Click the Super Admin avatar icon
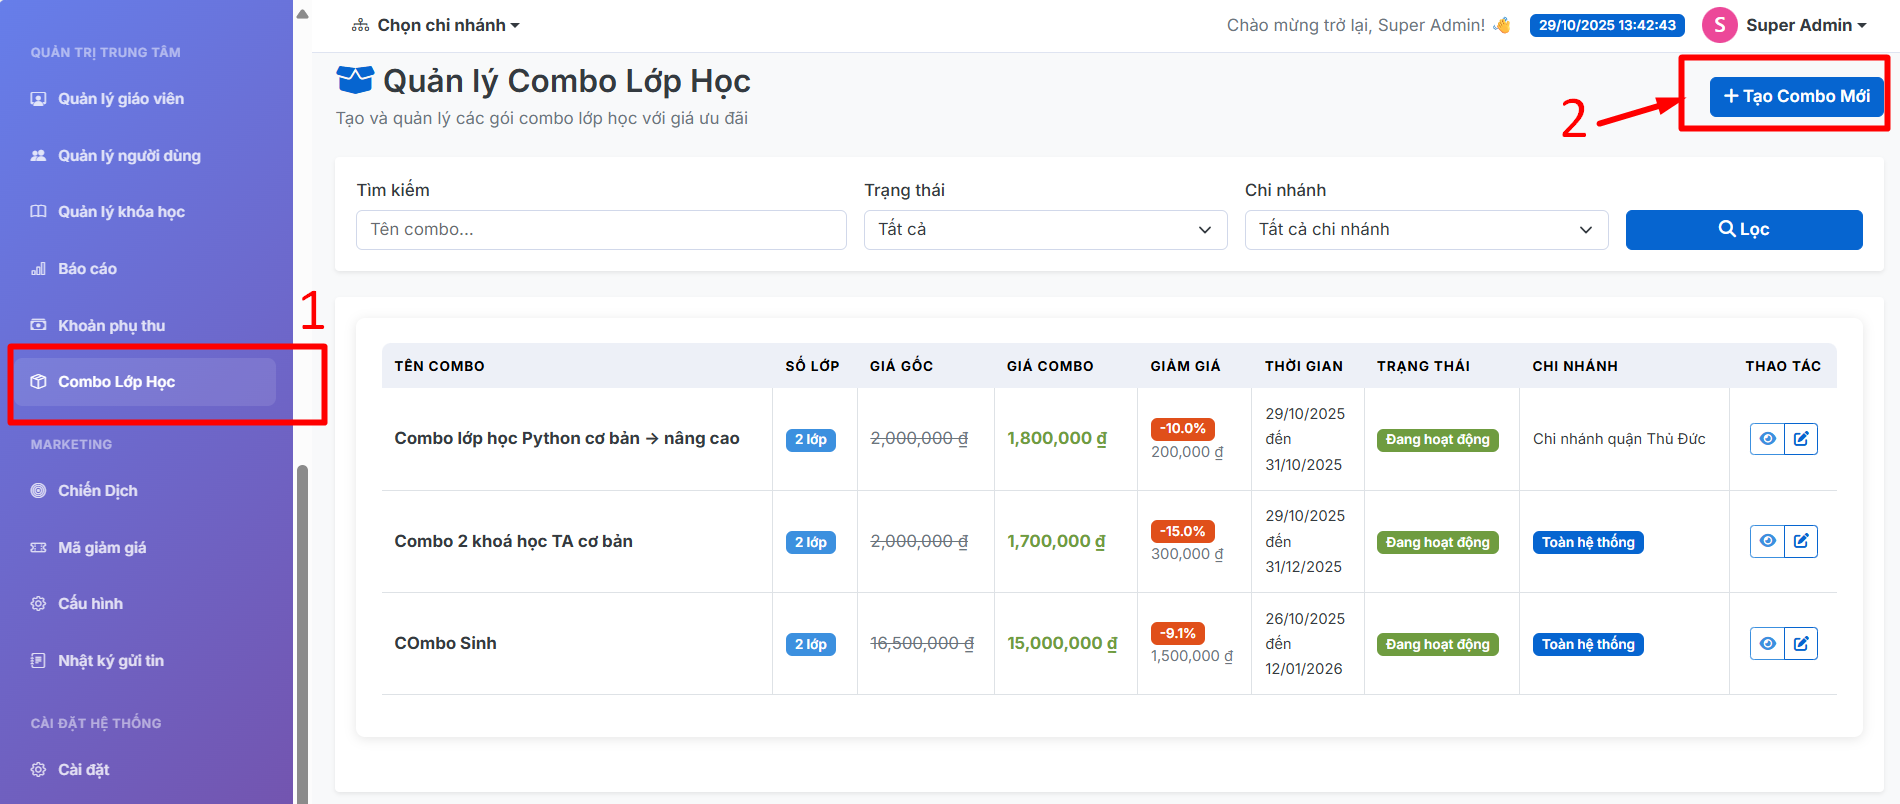 click(1719, 25)
